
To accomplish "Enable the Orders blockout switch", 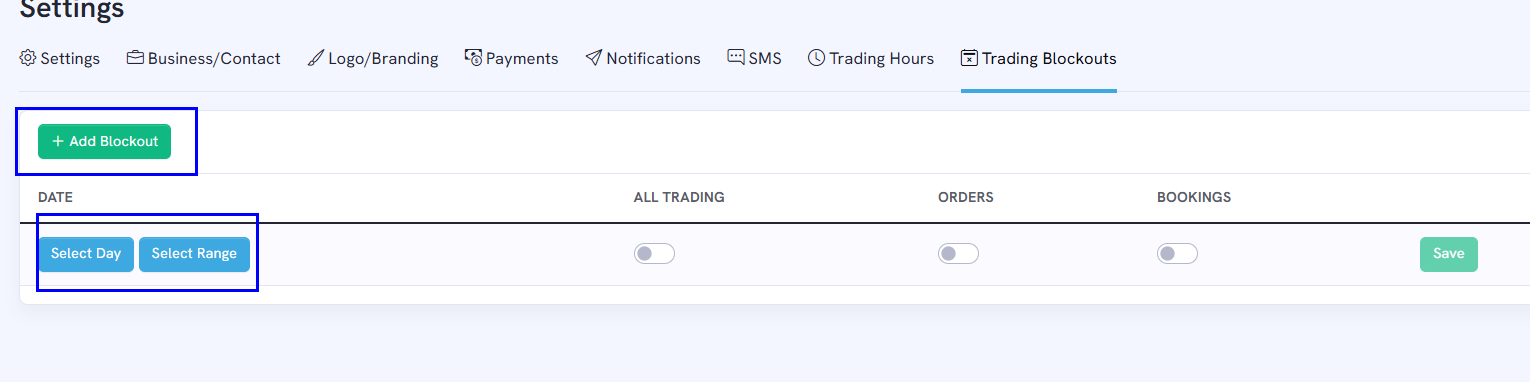I will click(x=958, y=254).
